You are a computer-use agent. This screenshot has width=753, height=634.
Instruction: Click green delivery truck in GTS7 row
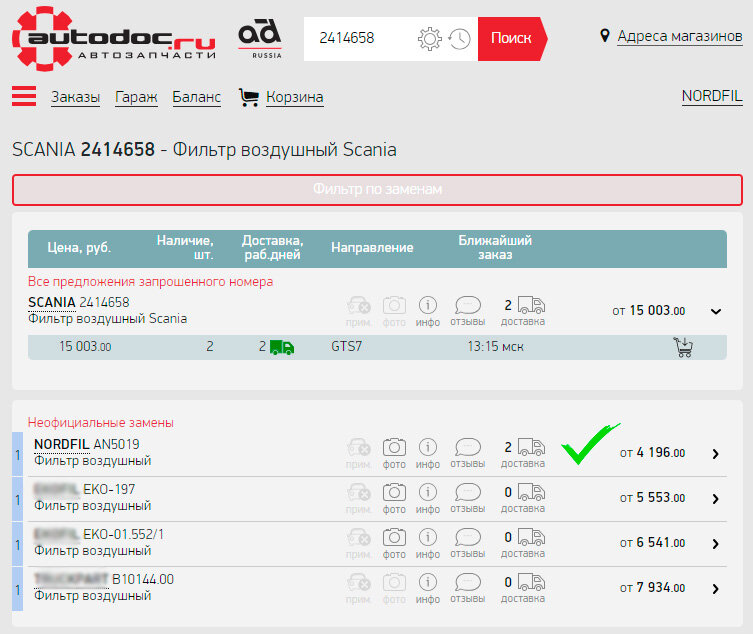click(282, 347)
